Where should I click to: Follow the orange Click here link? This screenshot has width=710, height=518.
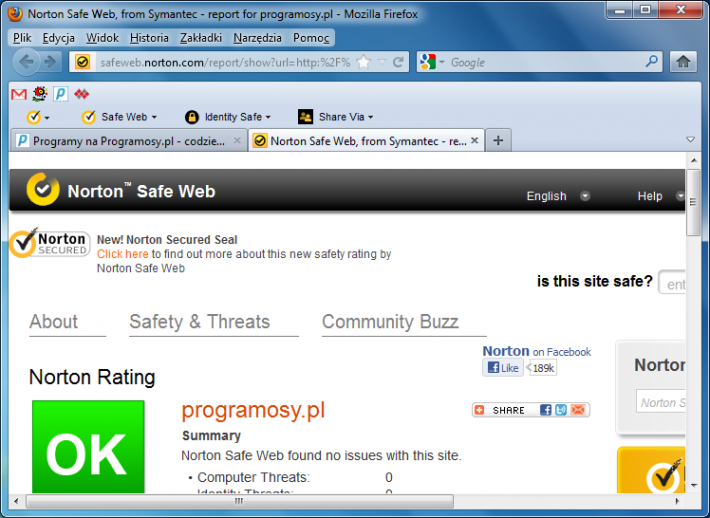tap(122, 254)
